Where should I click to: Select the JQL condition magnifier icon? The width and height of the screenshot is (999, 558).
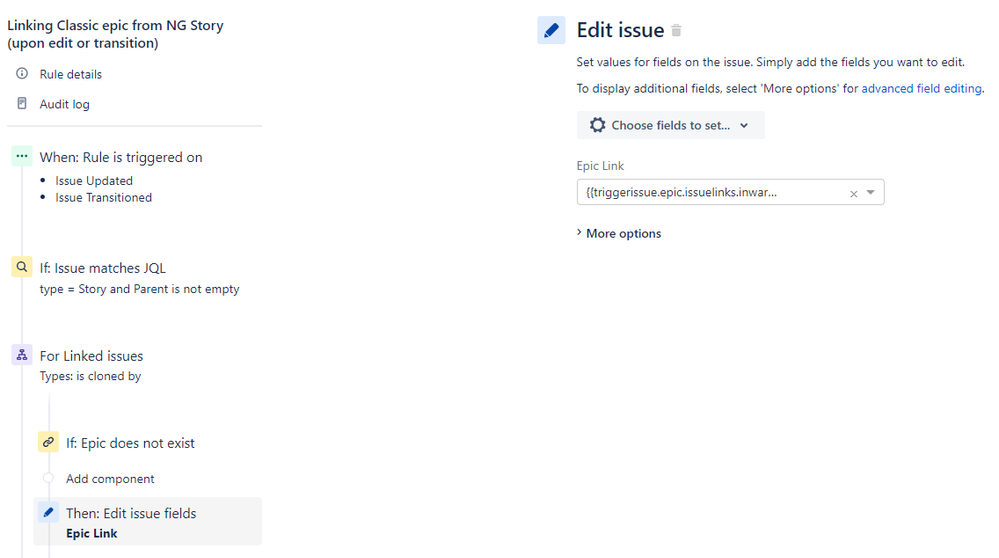[22, 267]
